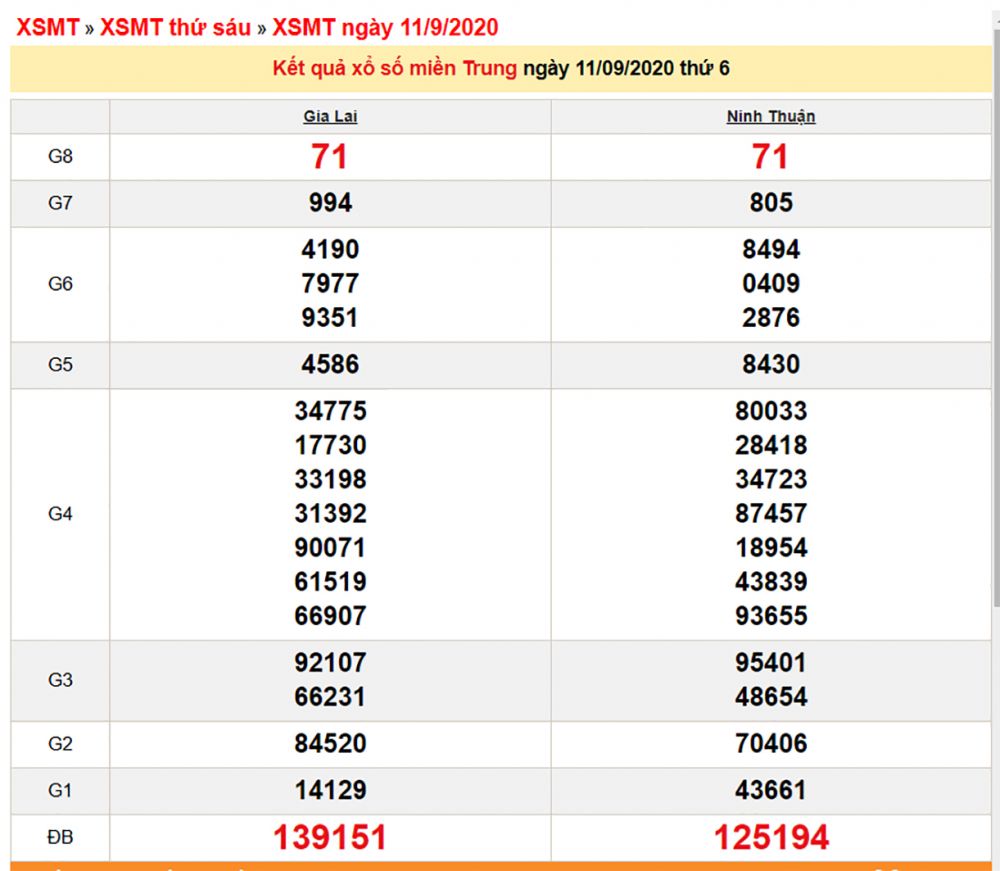Select Gia Lai special prize number 139151
Viewport: 1000px width, 871px height.
pos(330,837)
